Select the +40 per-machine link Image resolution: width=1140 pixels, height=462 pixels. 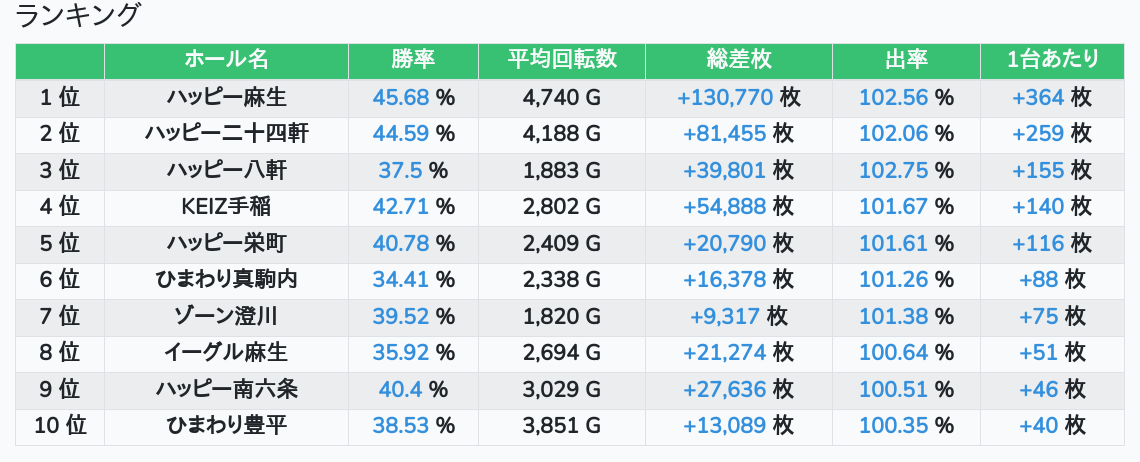pos(1038,425)
